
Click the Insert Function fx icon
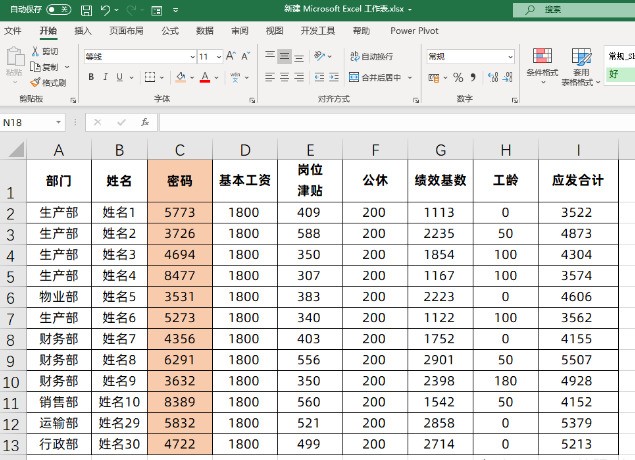point(145,122)
